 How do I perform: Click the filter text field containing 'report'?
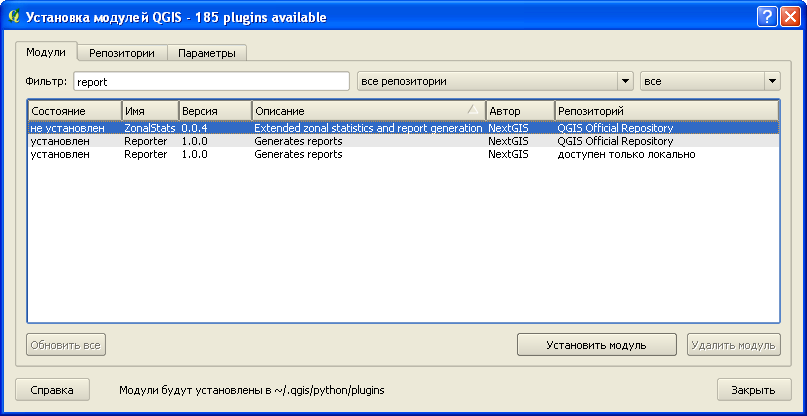(210, 81)
